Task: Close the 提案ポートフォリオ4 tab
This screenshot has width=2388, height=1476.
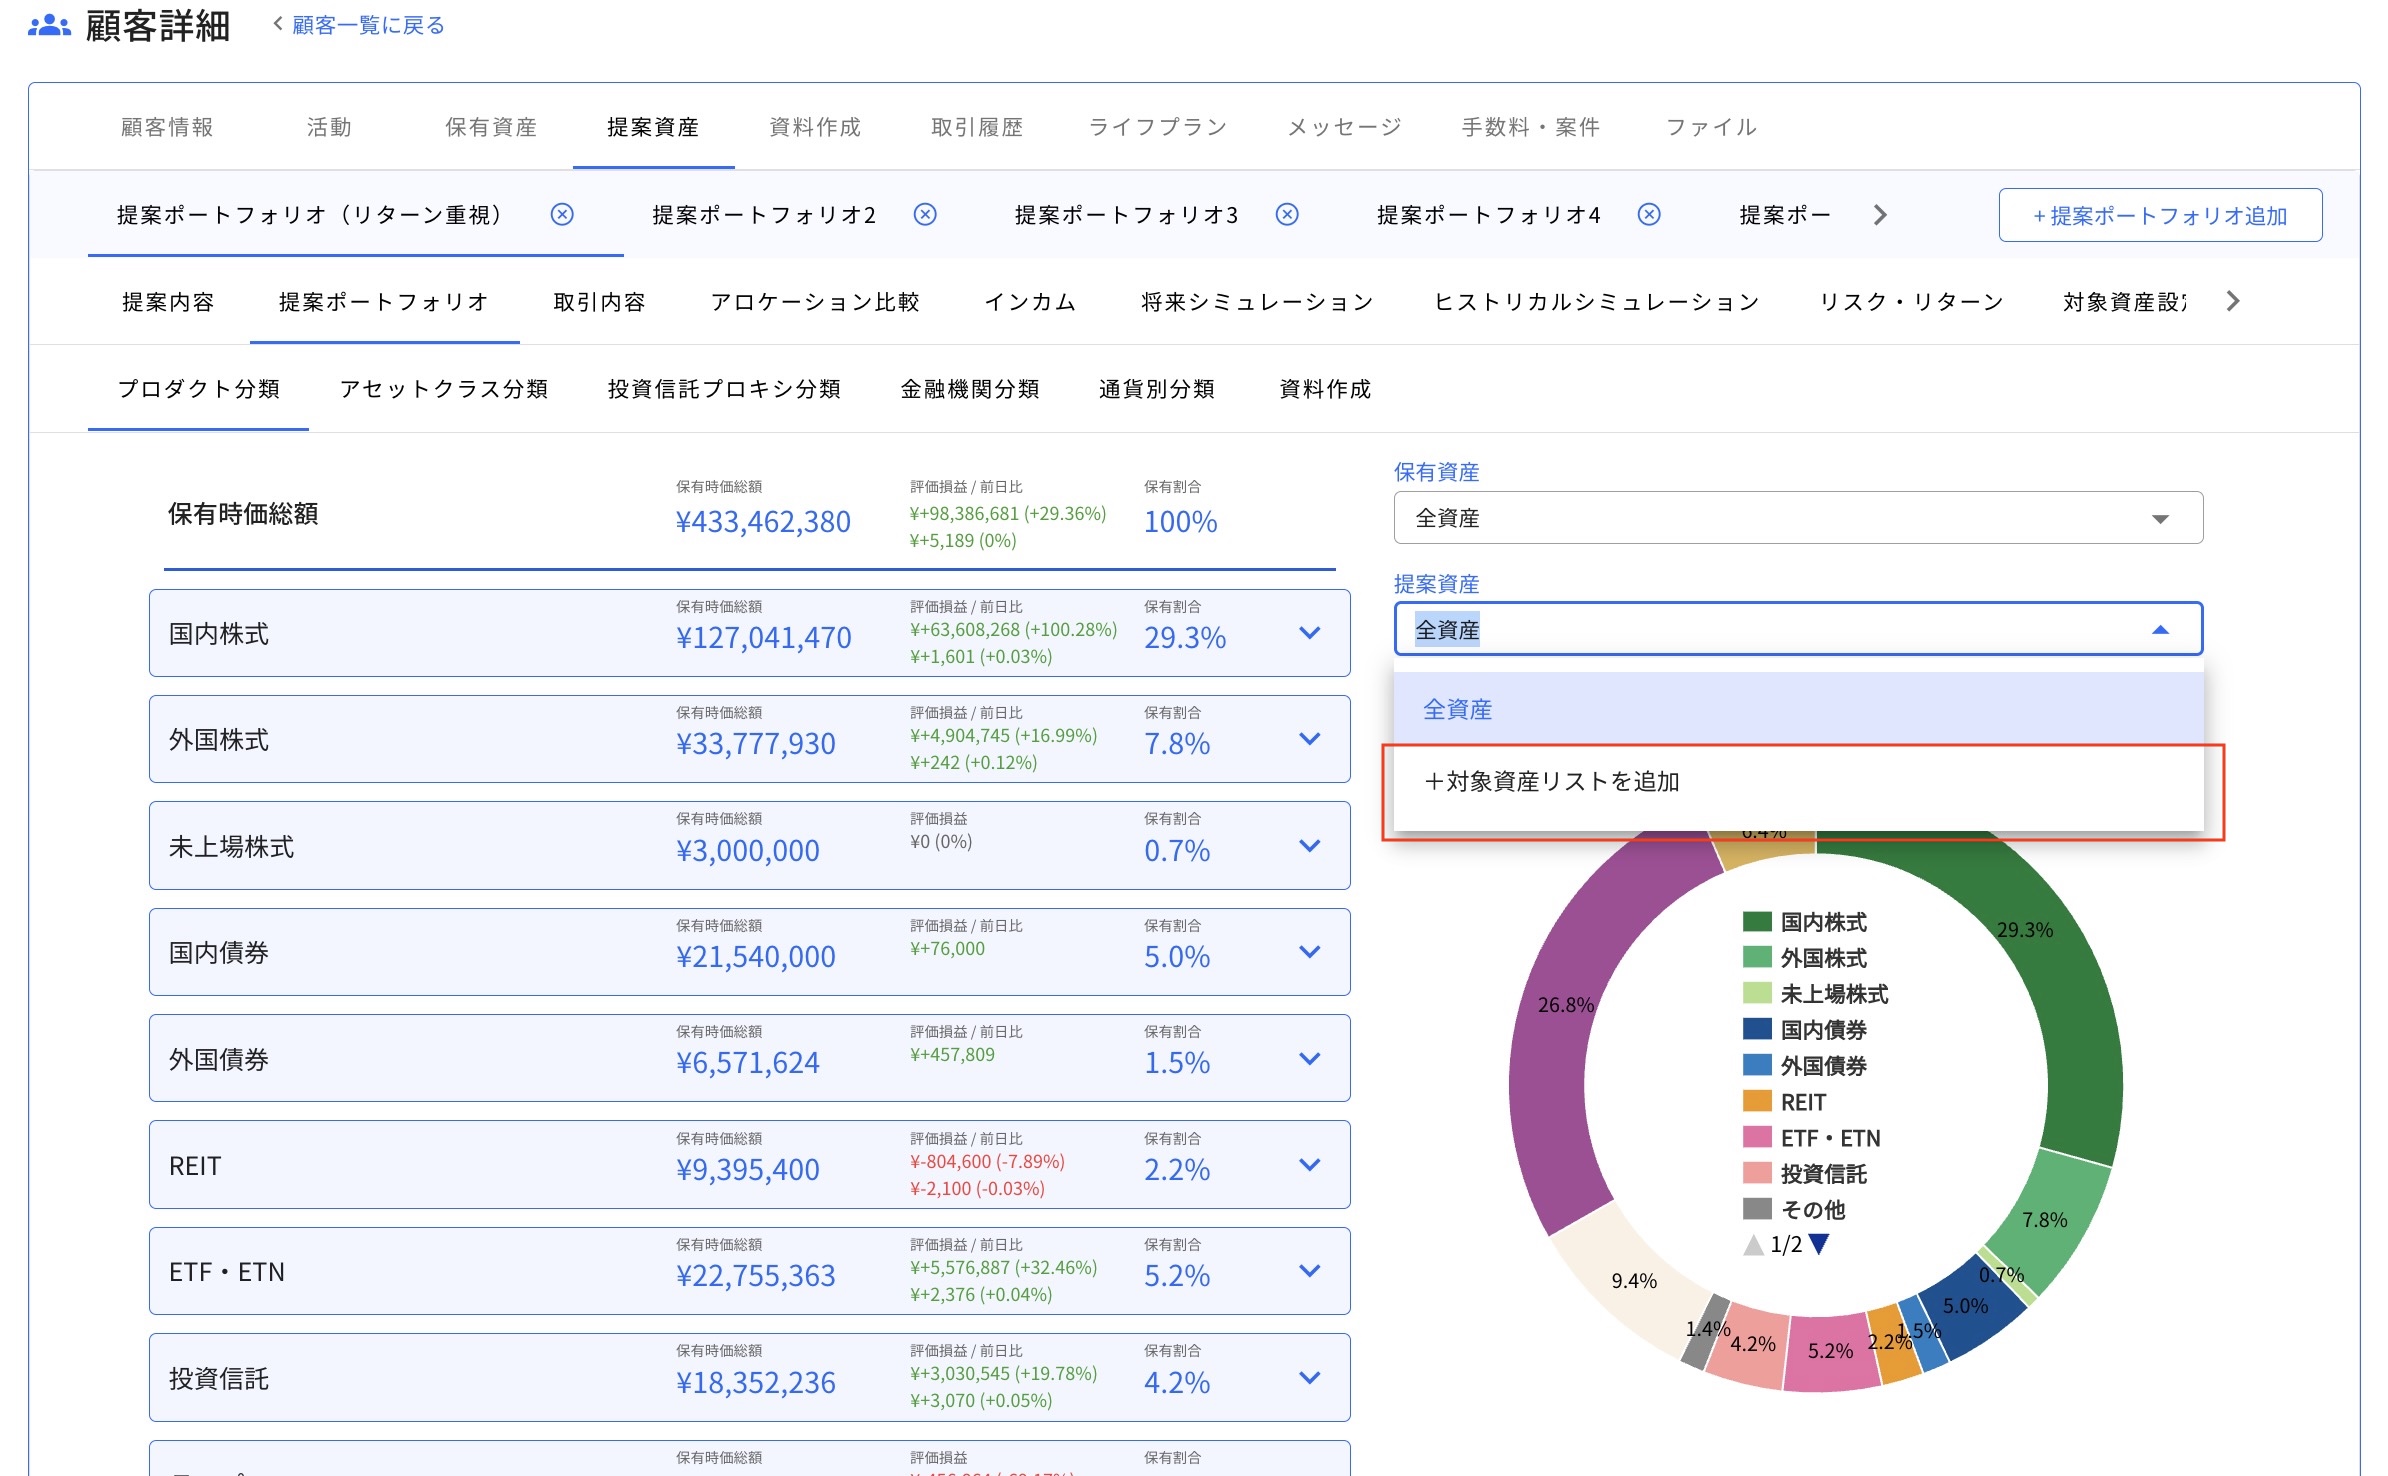Action: coord(1647,214)
